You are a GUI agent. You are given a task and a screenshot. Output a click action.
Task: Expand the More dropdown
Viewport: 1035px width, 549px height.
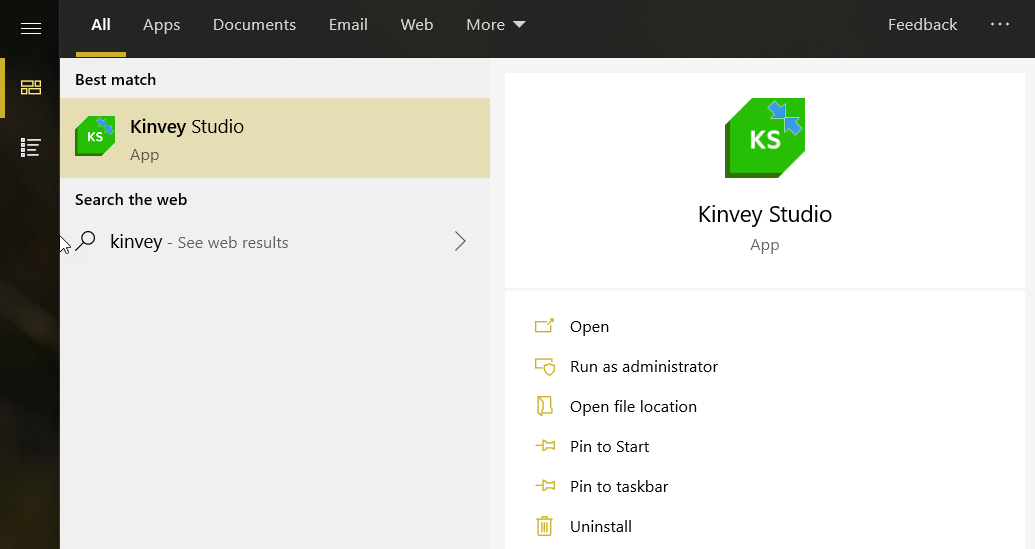(496, 25)
